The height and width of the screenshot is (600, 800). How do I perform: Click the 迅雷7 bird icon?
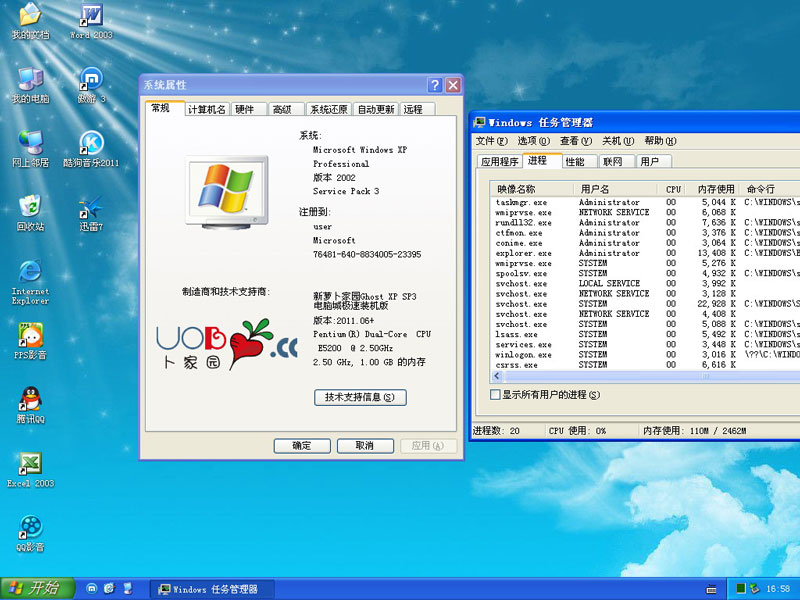91,208
